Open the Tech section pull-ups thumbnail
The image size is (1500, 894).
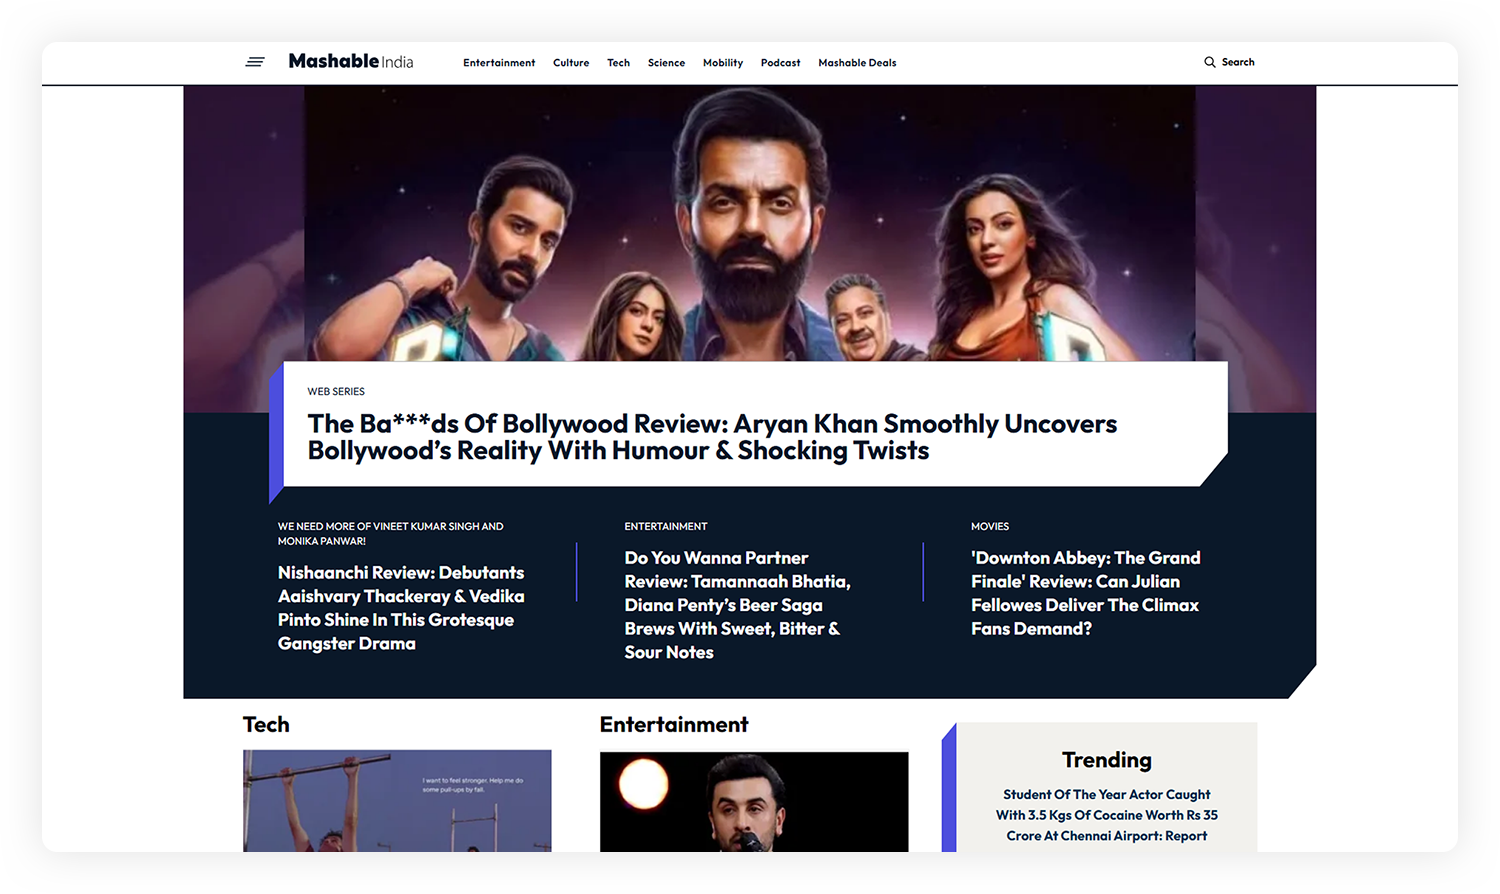point(397,800)
